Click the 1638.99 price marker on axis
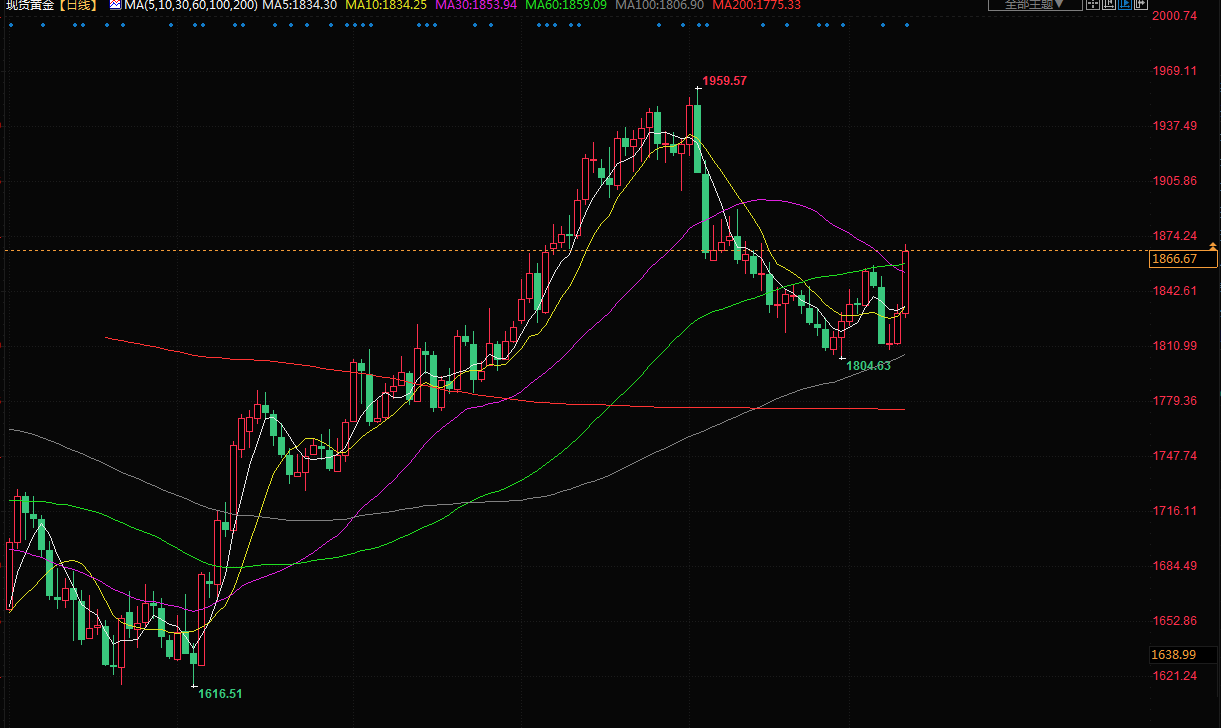This screenshot has width=1221, height=728. (x=1174, y=654)
